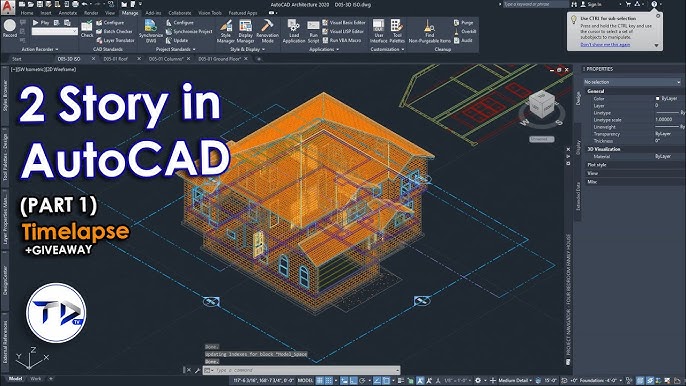The width and height of the screenshot is (686, 386).
Task: Expand the balloon tip down arrow
Action: 656,46
